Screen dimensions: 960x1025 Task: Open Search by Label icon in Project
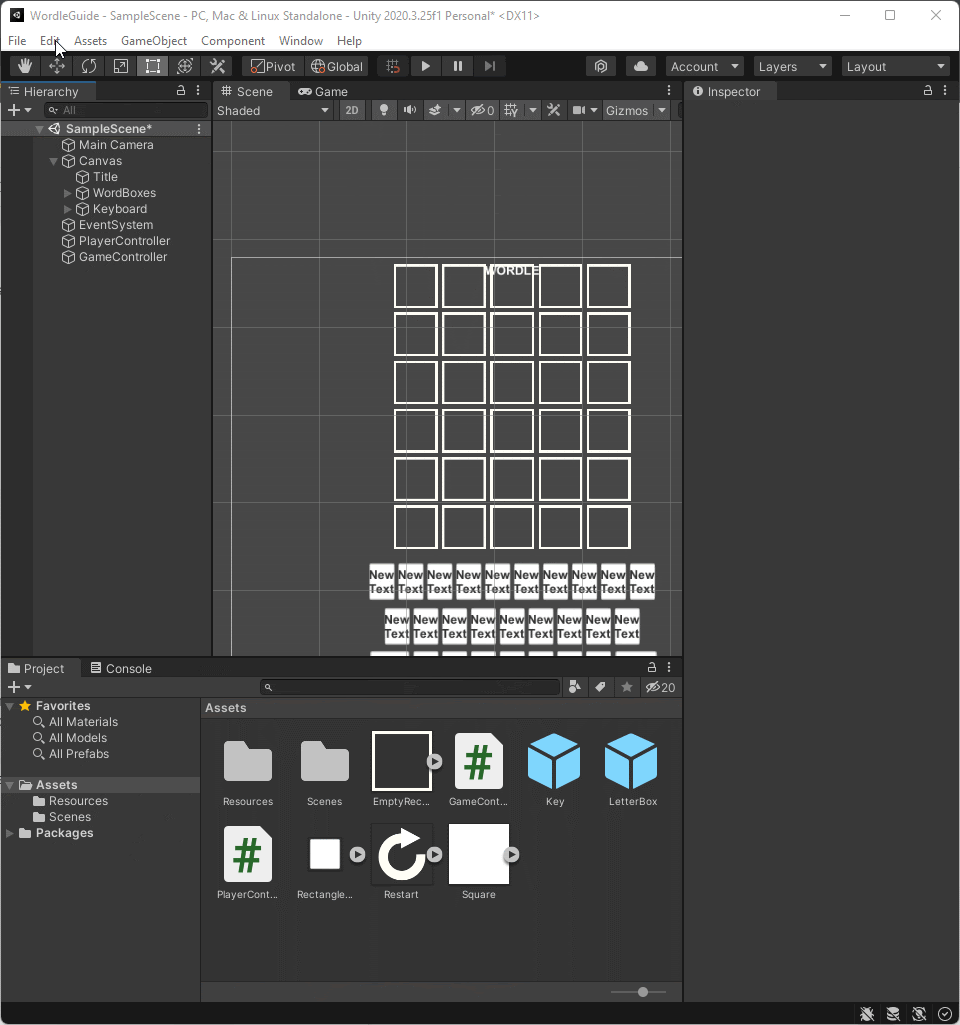pyautogui.click(x=600, y=687)
